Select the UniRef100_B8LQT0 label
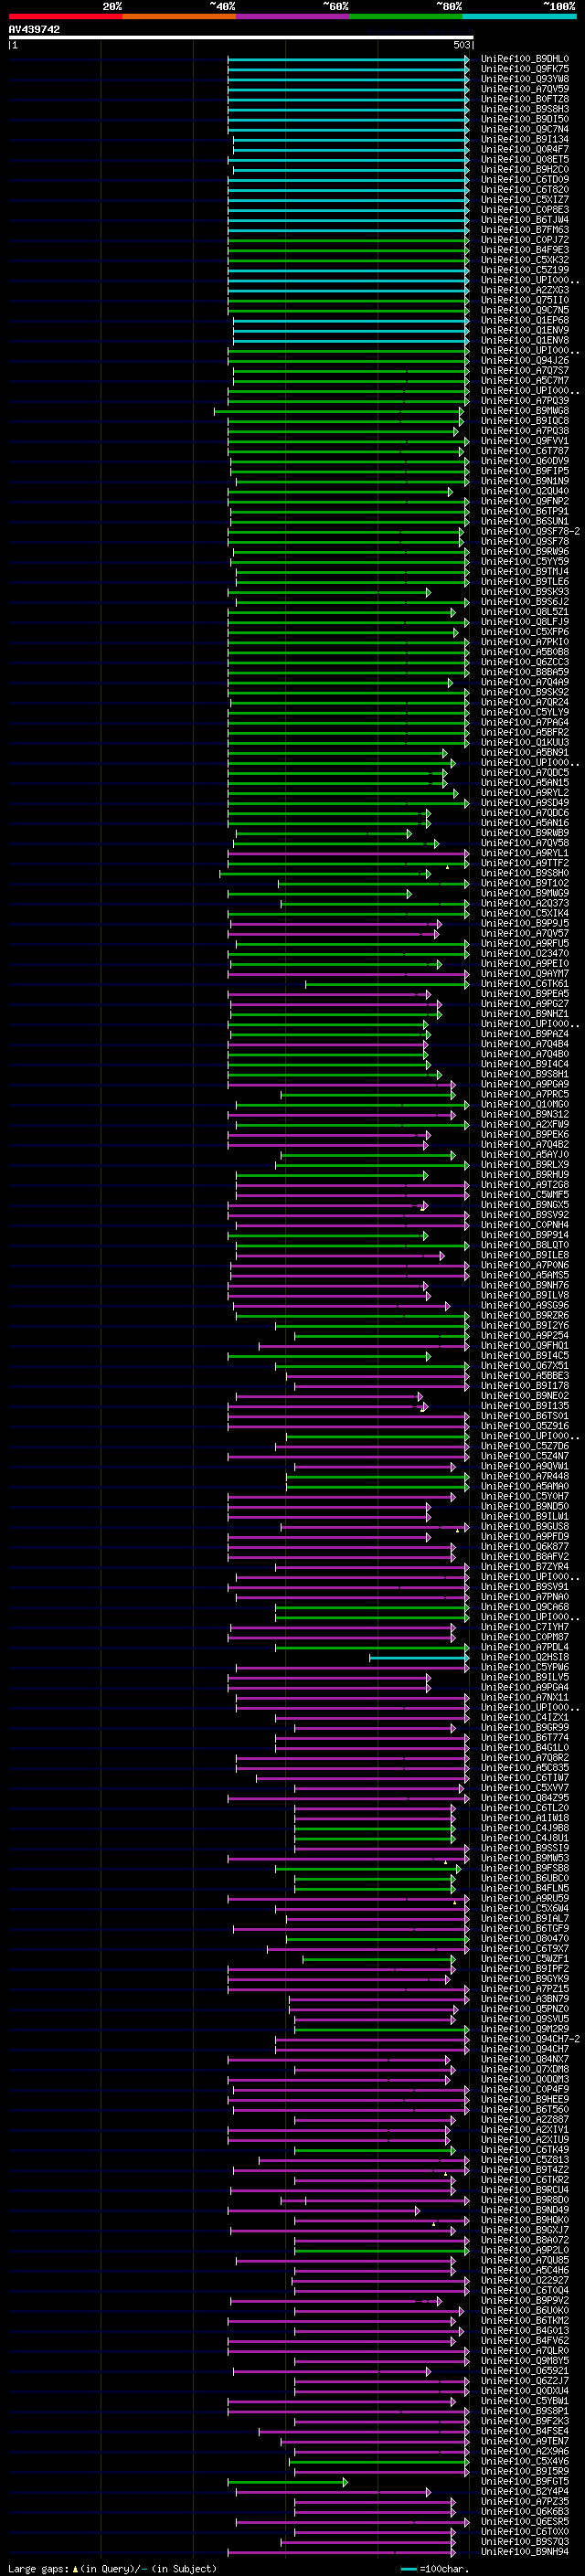Screen dimensions: 585x2576 click(x=524, y=1246)
